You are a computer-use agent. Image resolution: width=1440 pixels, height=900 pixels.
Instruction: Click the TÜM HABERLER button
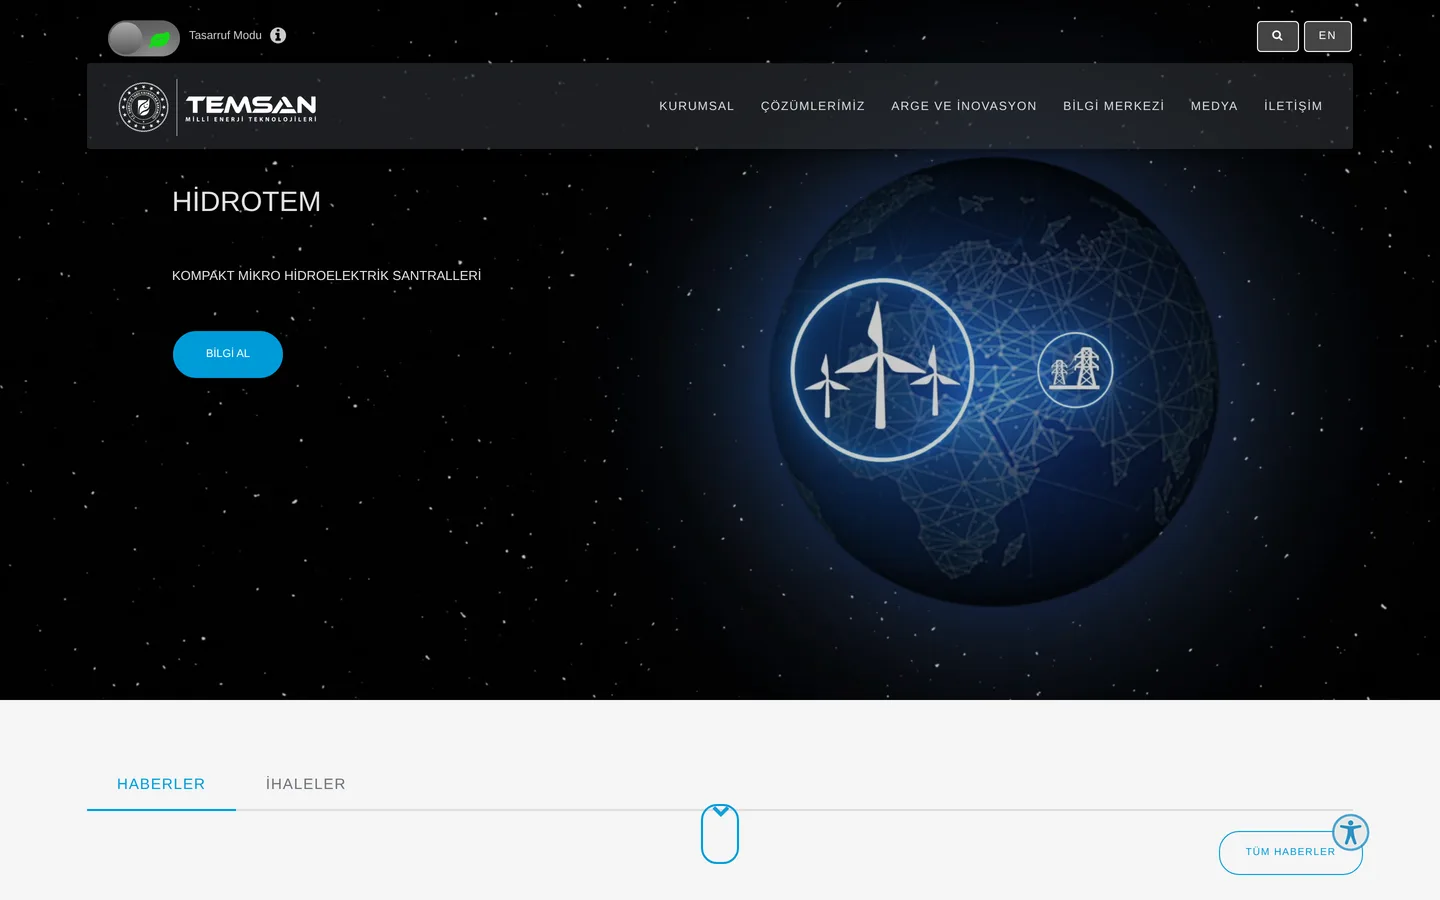(1290, 853)
